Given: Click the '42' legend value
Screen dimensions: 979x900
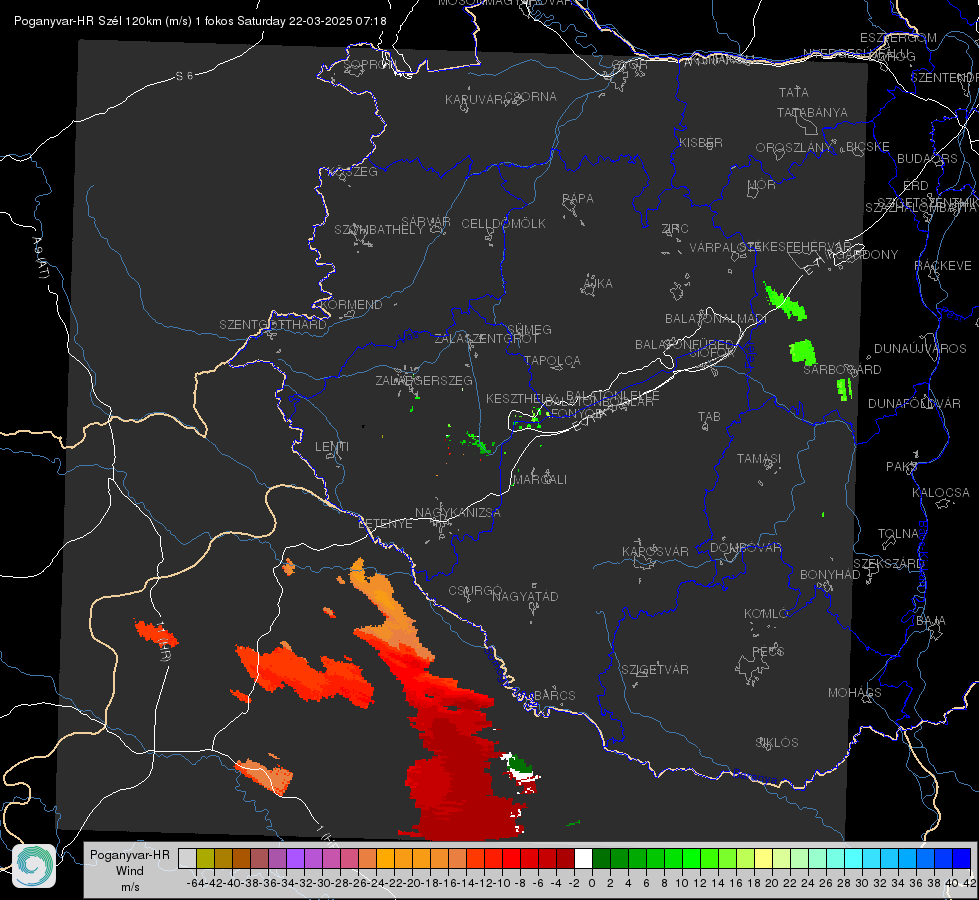Looking at the screenshot, I should [x=970, y=883].
